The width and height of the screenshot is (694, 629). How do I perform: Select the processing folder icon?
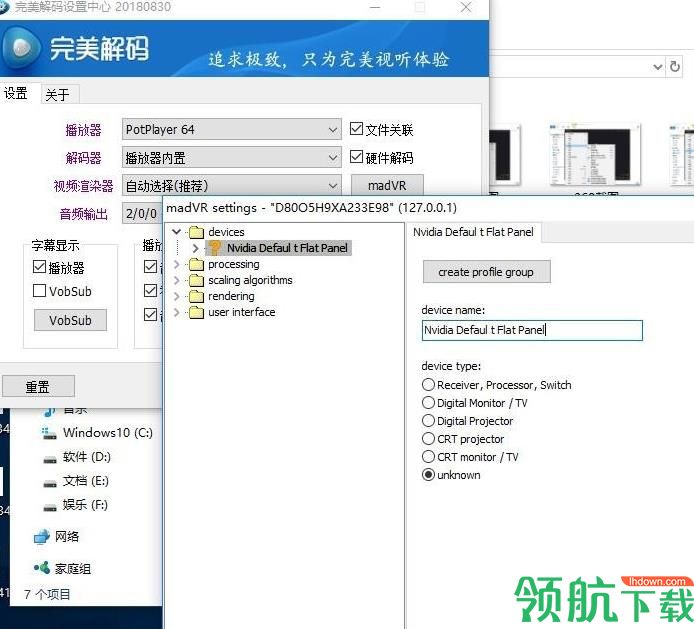click(196, 264)
